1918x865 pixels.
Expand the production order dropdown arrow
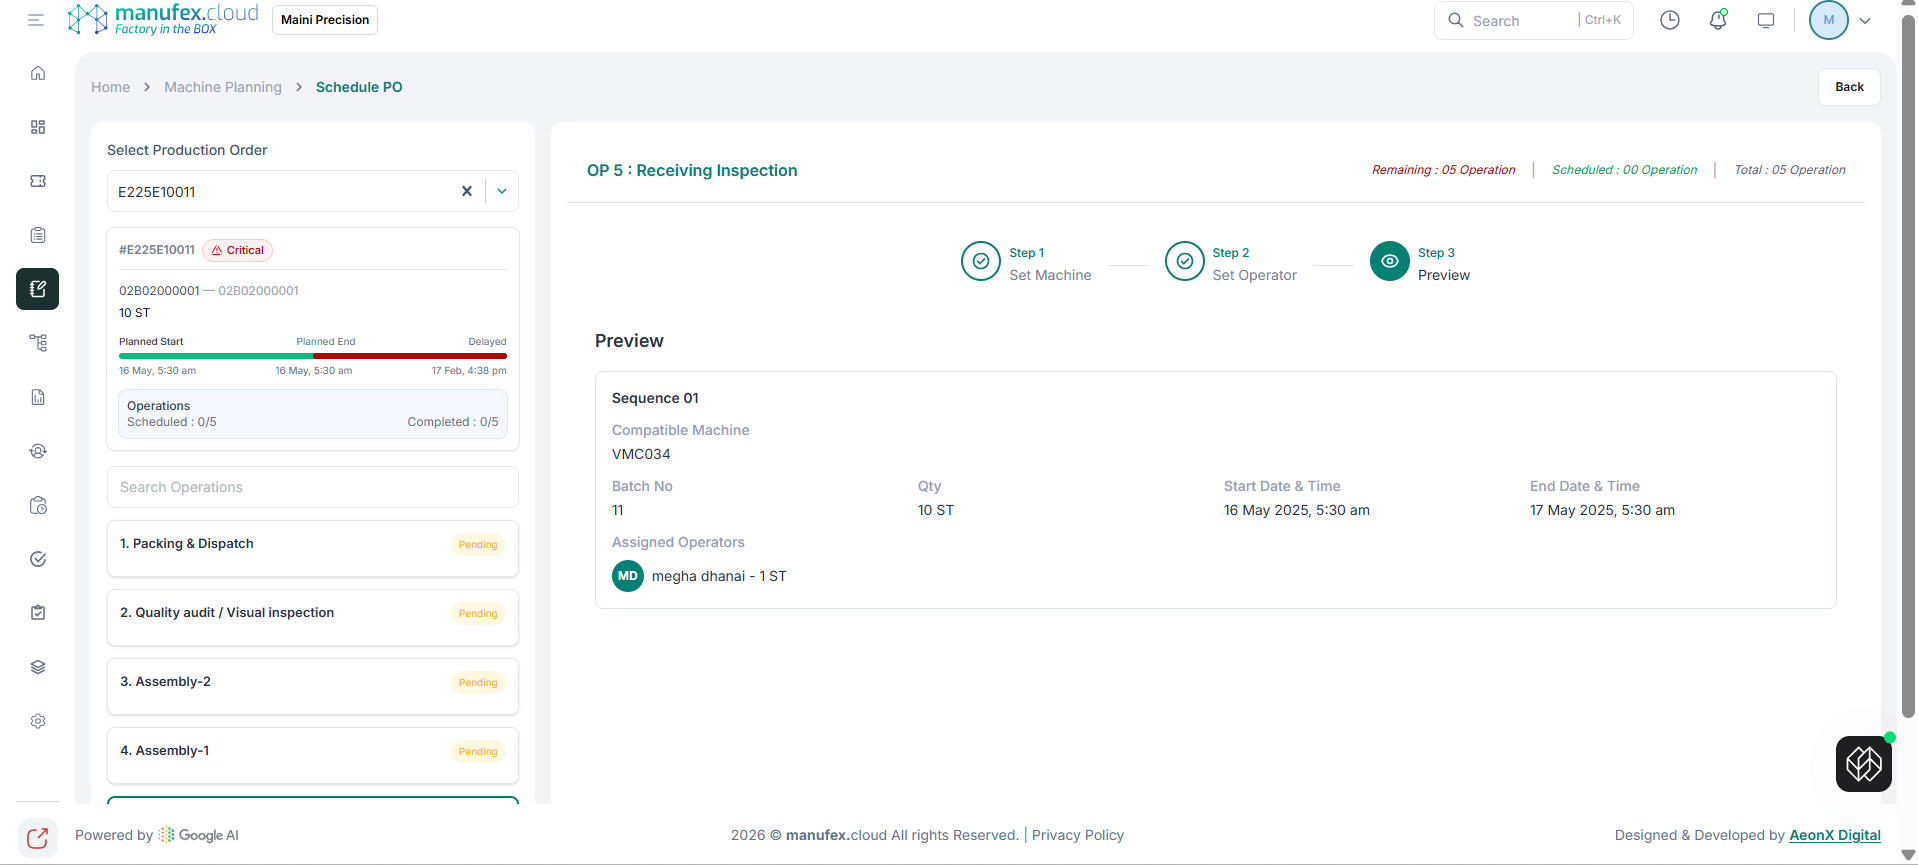502,191
